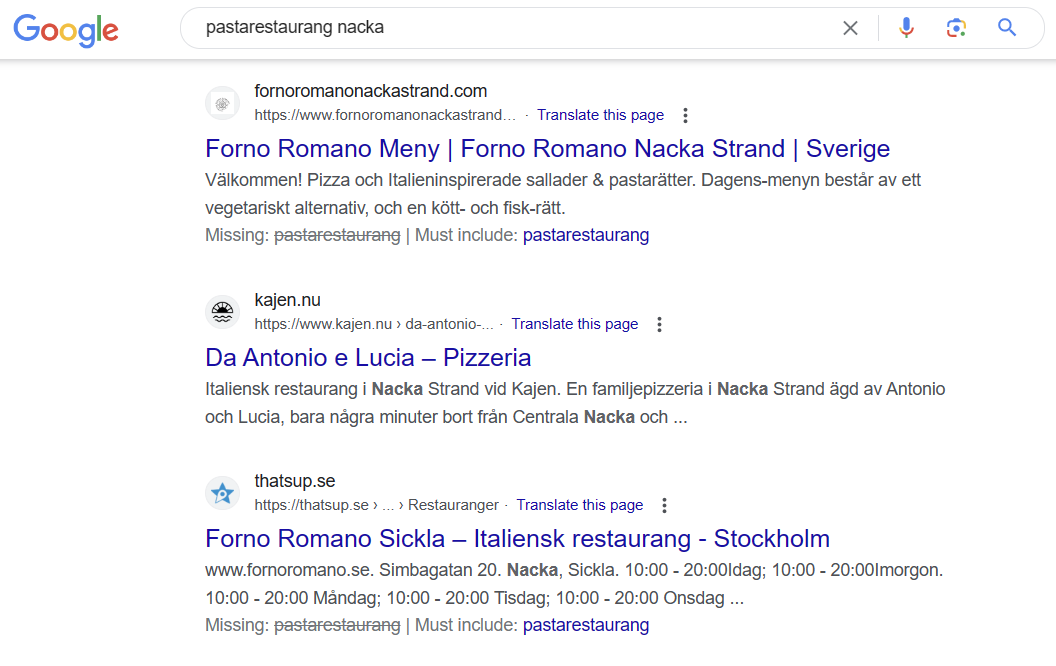Click inside the search query field
1056x666 pixels.
pyautogui.click(x=500, y=28)
